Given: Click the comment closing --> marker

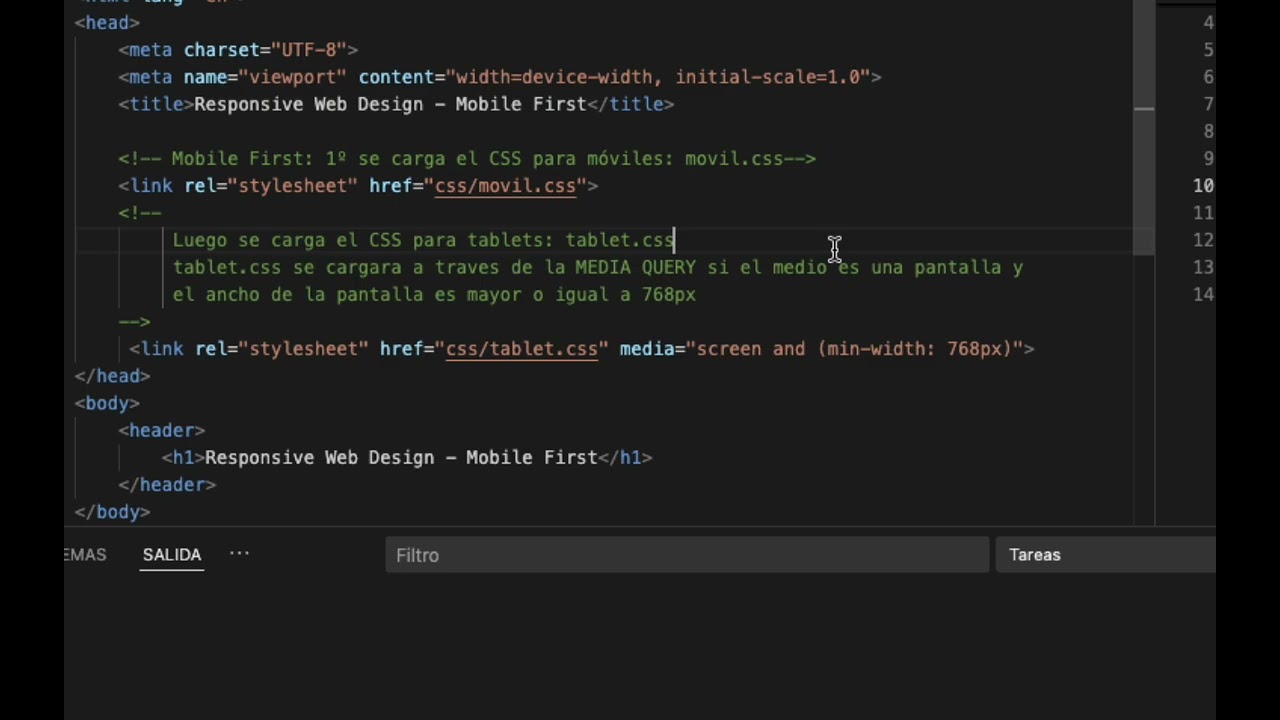Looking at the screenshot, I should point(135,322).
